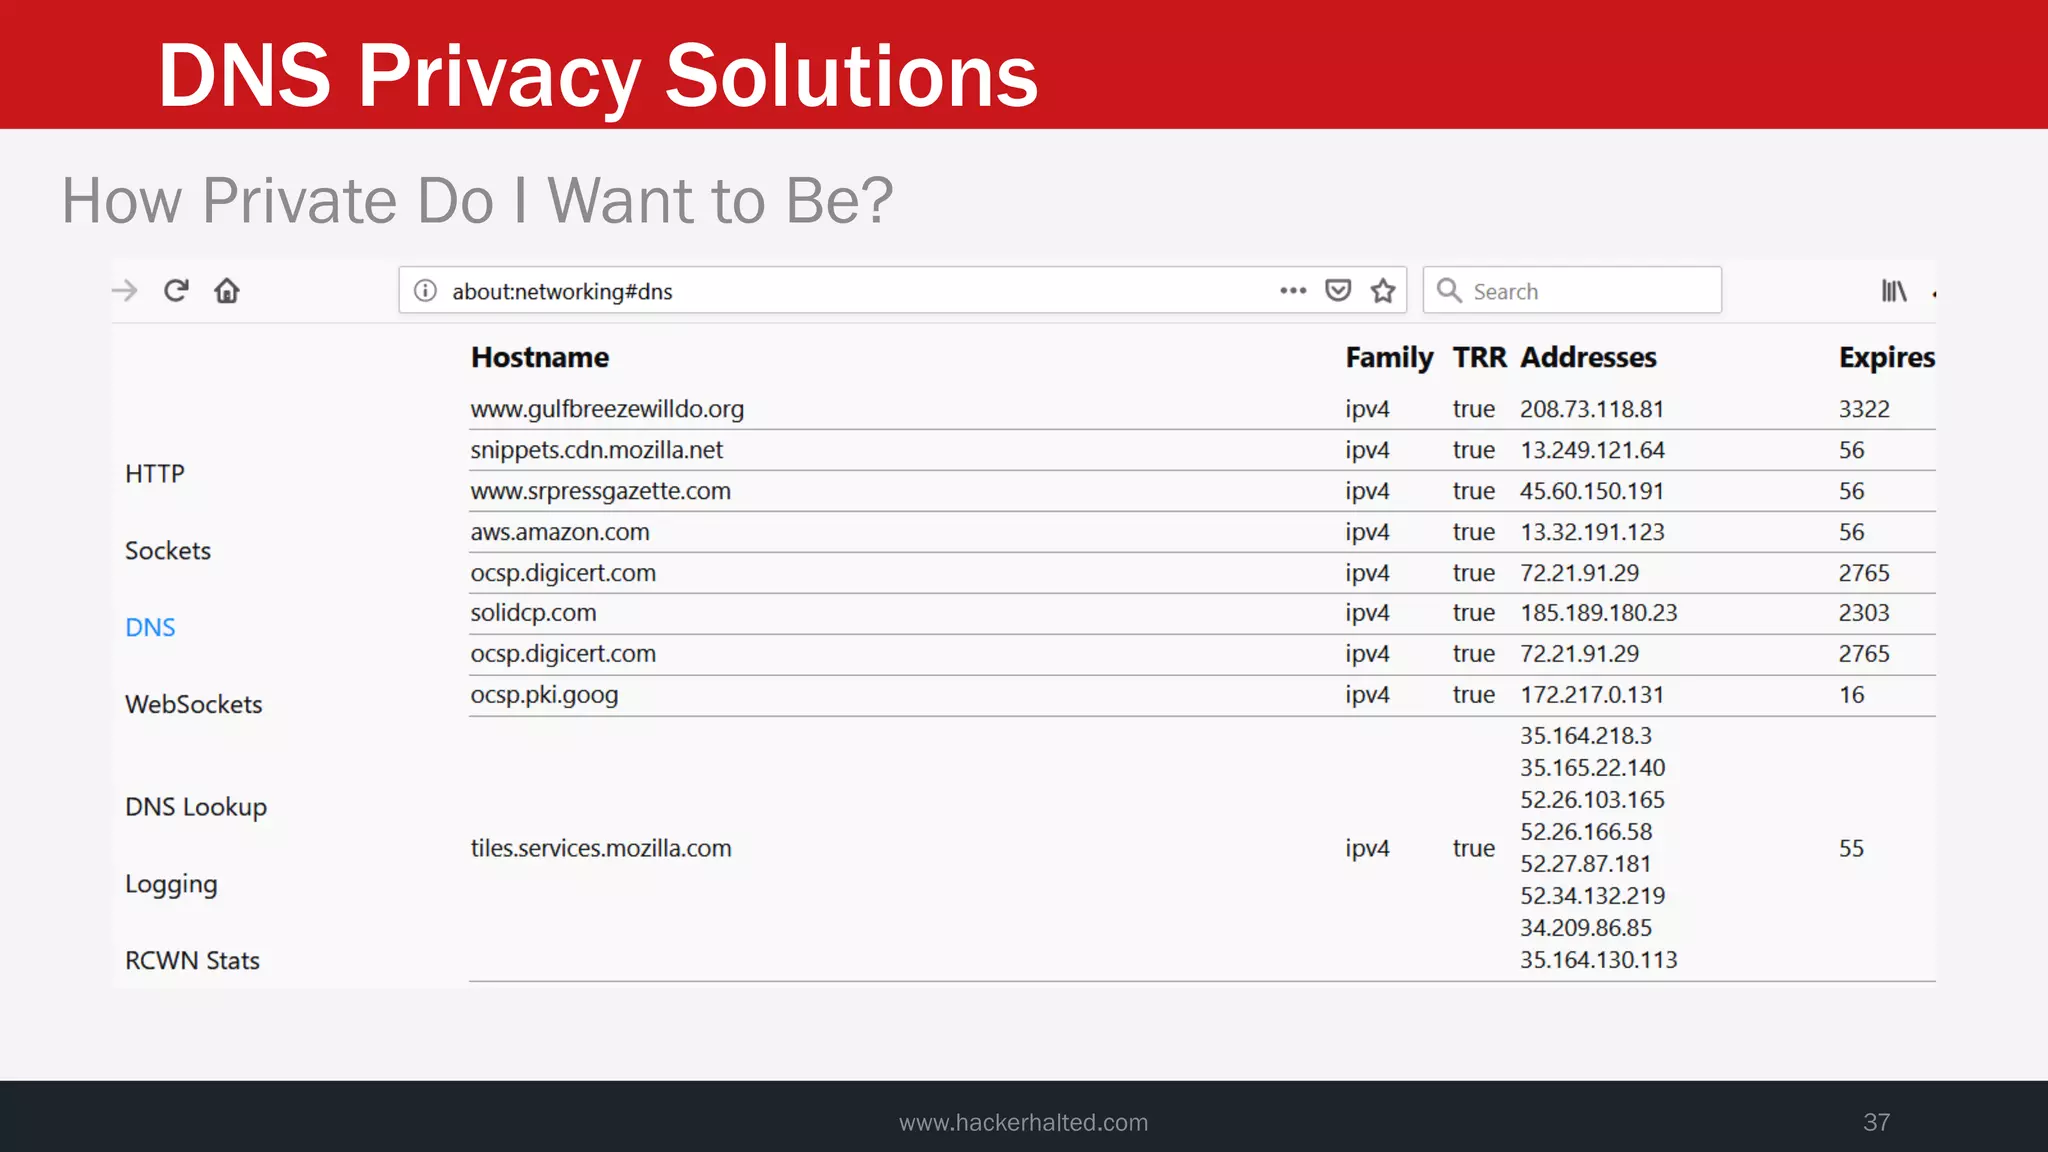The width and height of the screenshot is (2048, 1152).
Task: Focus the Search input field
Action: 1572,290
